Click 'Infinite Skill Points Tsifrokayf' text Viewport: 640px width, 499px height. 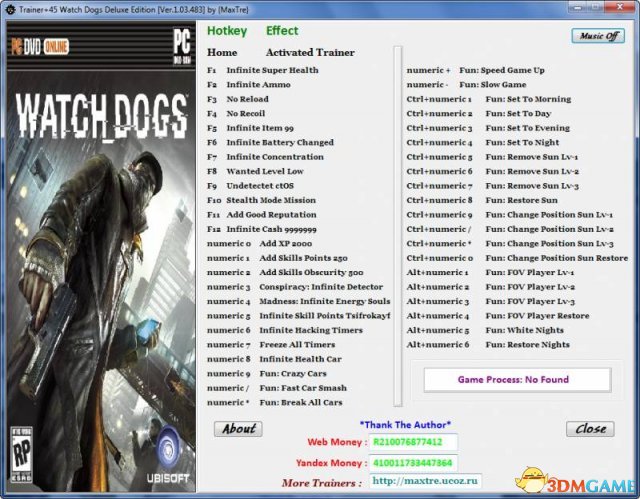tap(325, 316)
